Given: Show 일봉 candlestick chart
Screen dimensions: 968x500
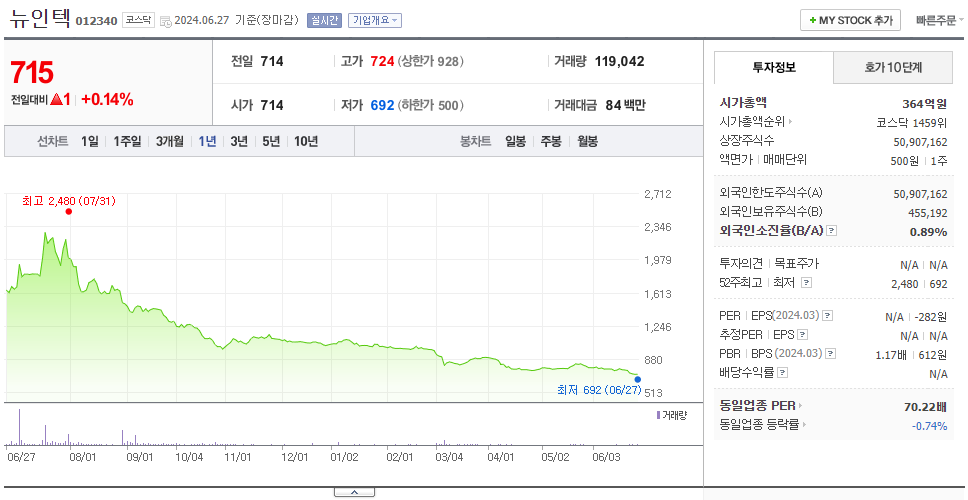Looking at the screenshot, I should (515, 141).
